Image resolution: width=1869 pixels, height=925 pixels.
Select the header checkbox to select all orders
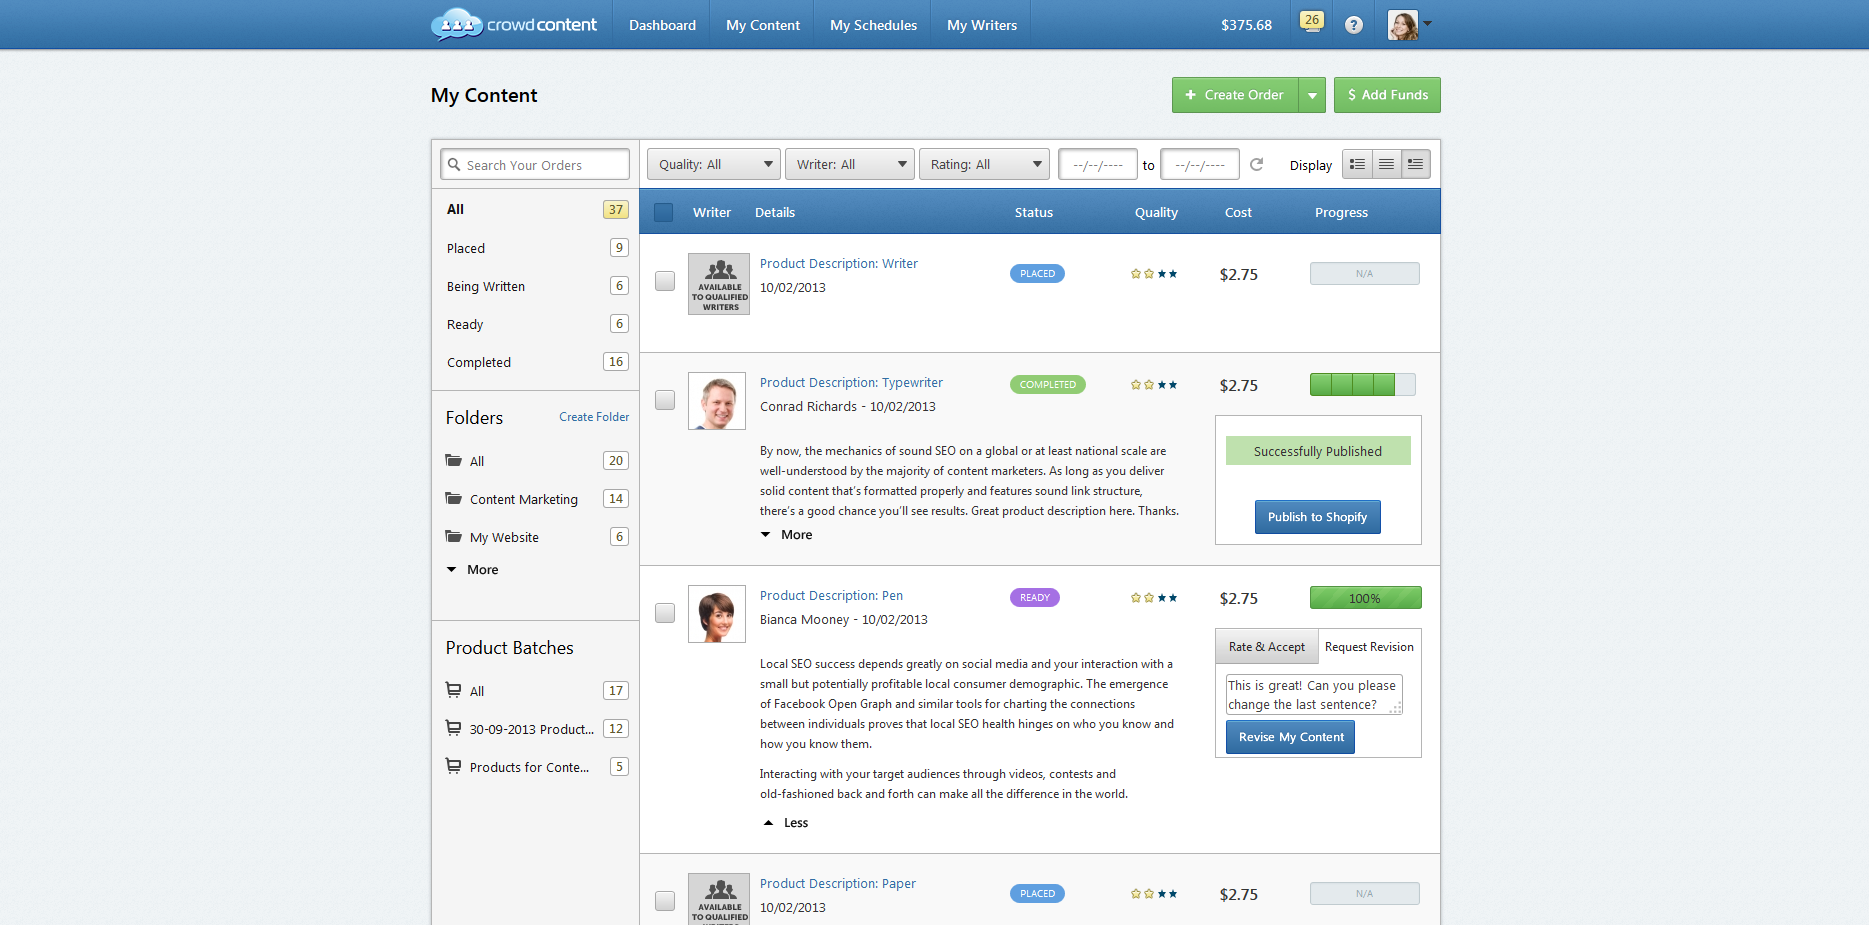tap(663, 212)
